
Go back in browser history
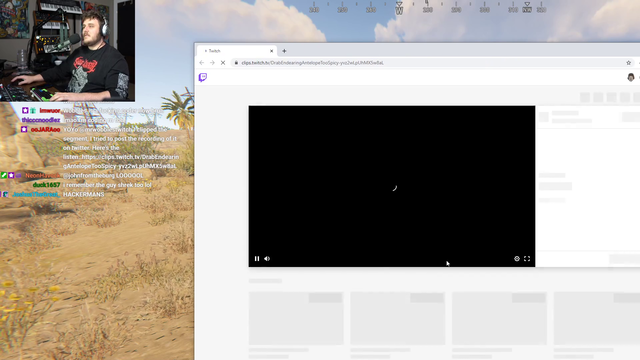202,62
